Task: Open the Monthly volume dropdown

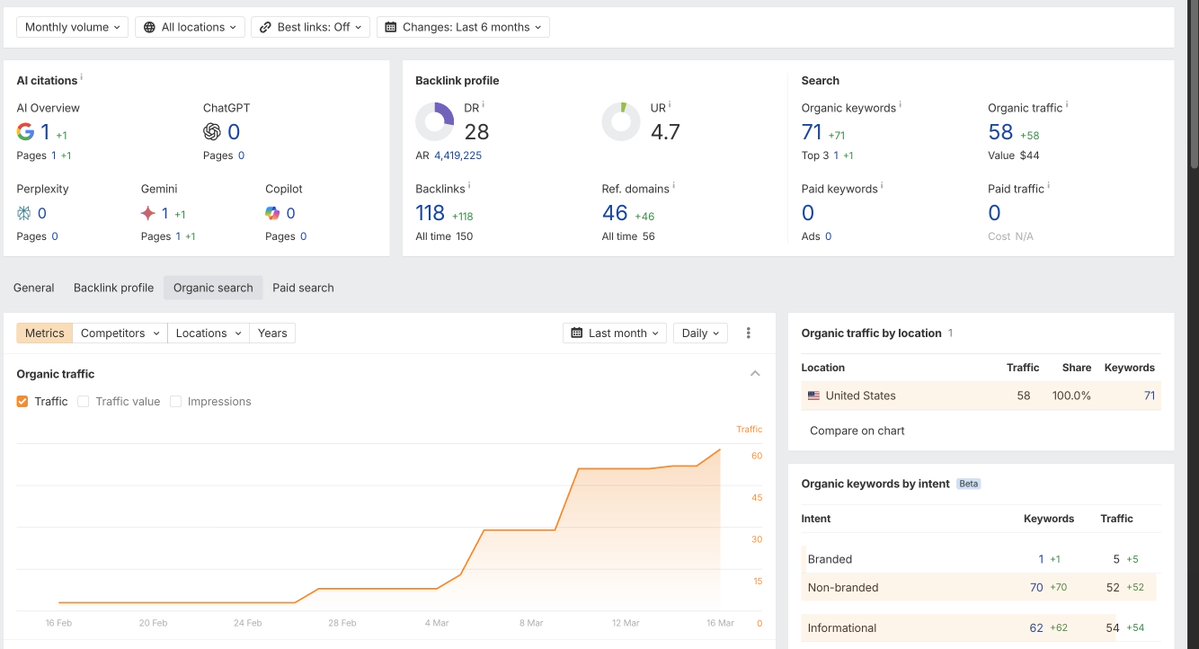Action: pos(72,28)
